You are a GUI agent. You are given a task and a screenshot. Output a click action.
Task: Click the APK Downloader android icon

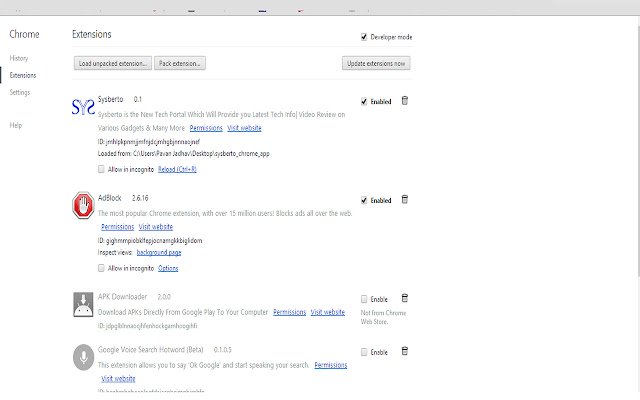83,304
